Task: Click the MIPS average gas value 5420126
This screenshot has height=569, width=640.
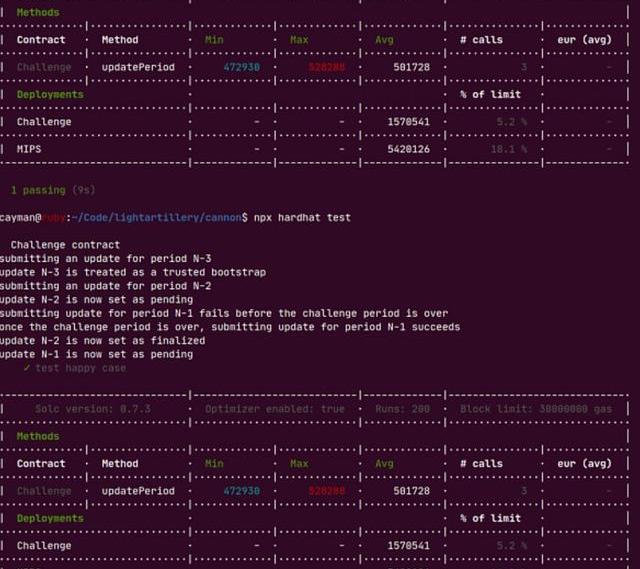Action: click(408, 149)
